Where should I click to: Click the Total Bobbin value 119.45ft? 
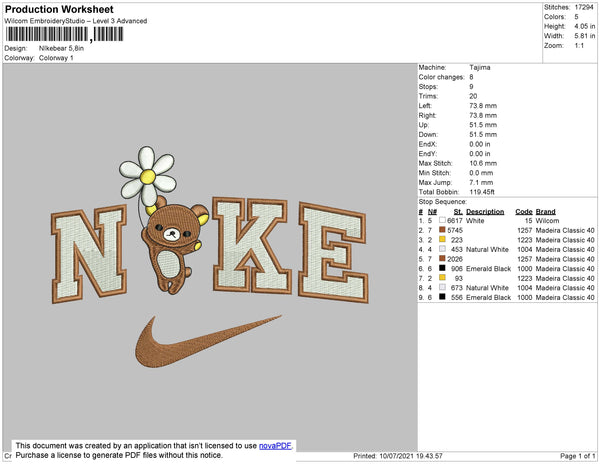[482, 192]
